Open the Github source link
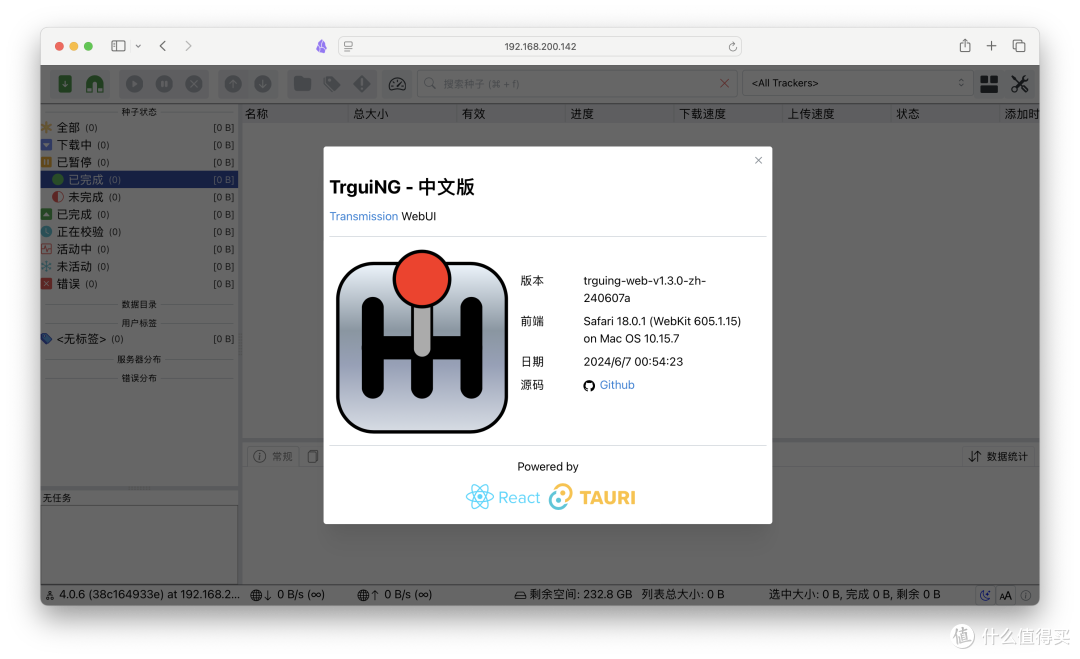 pos(616,385)
